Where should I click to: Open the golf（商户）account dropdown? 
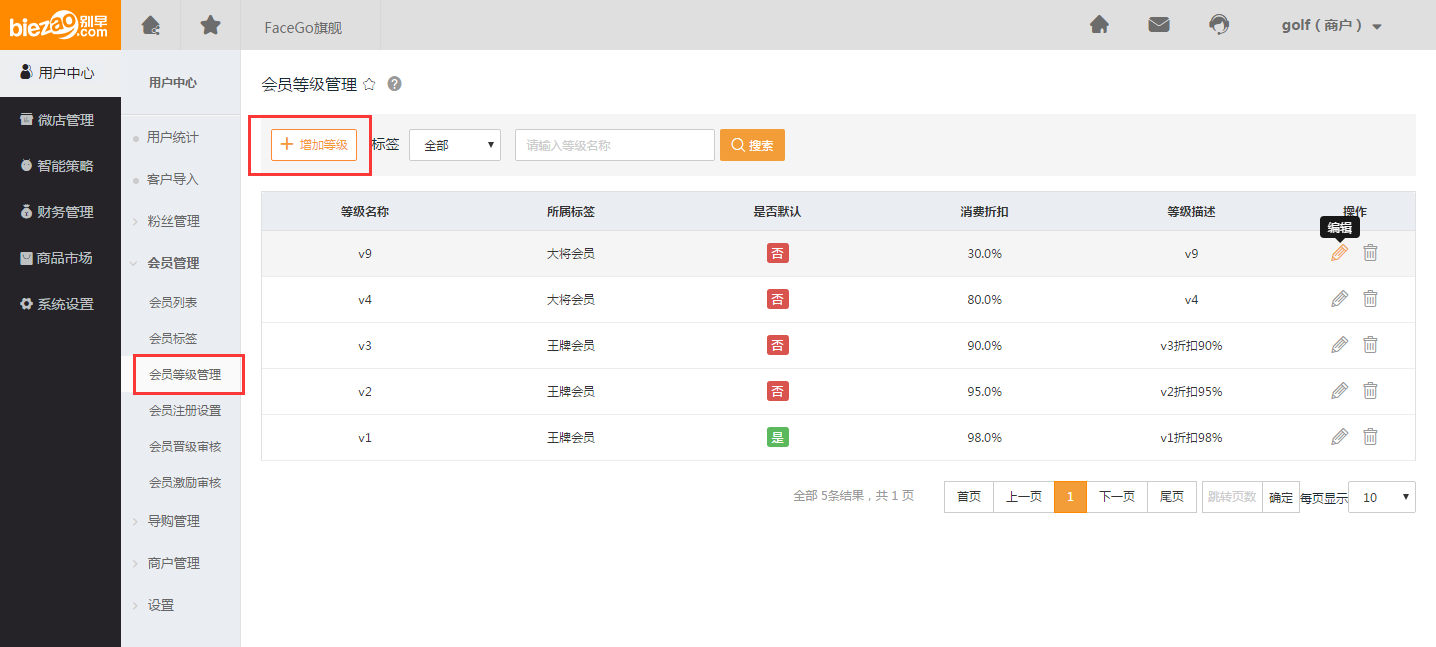(x=1331, y=26)
